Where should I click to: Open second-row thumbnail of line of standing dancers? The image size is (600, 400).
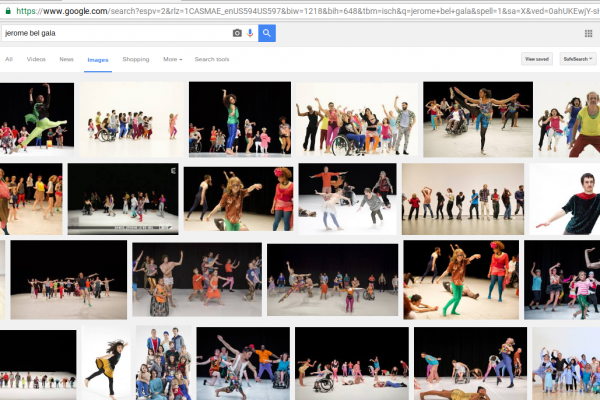pyautogui.click(x=463, y=192)
